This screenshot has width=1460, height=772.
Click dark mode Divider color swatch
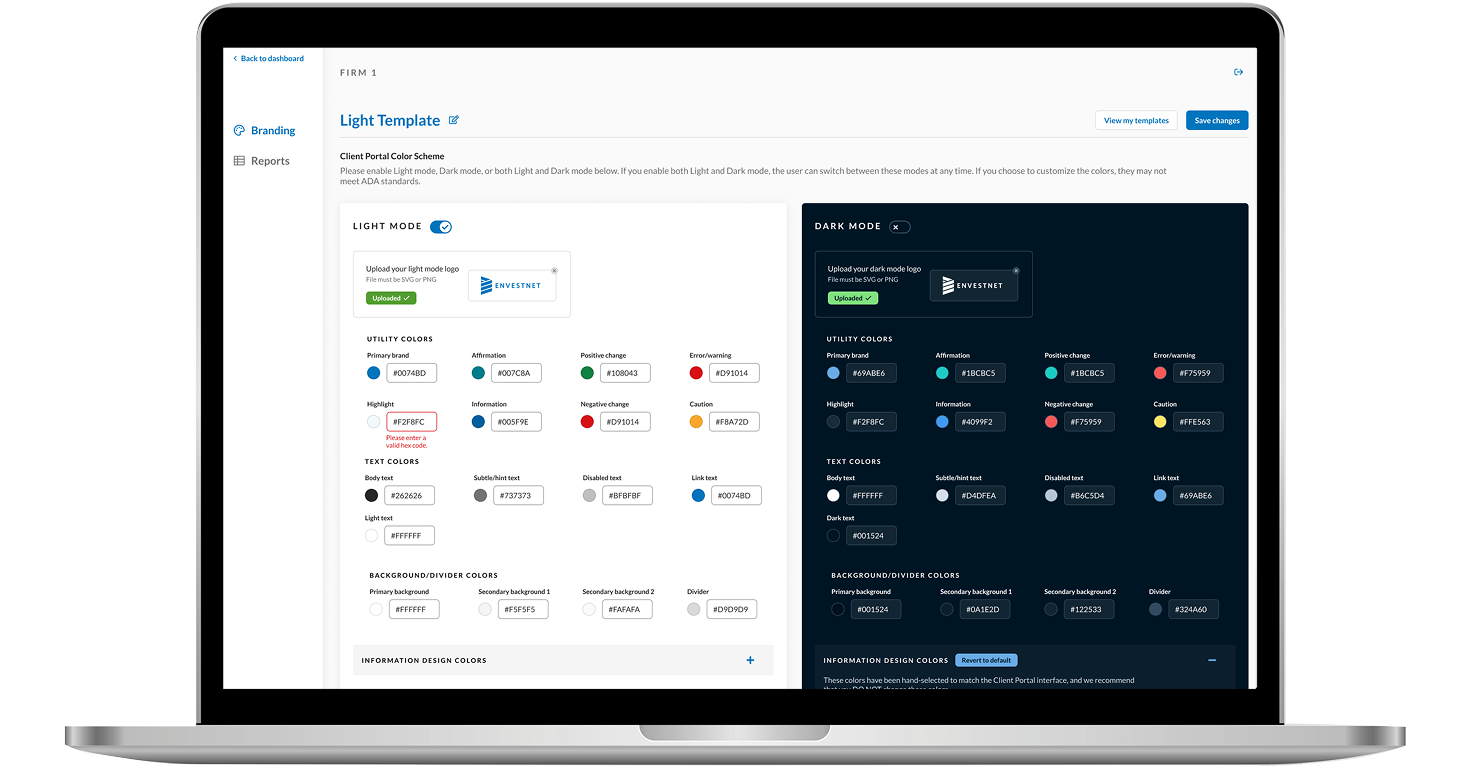[1156, 609]
